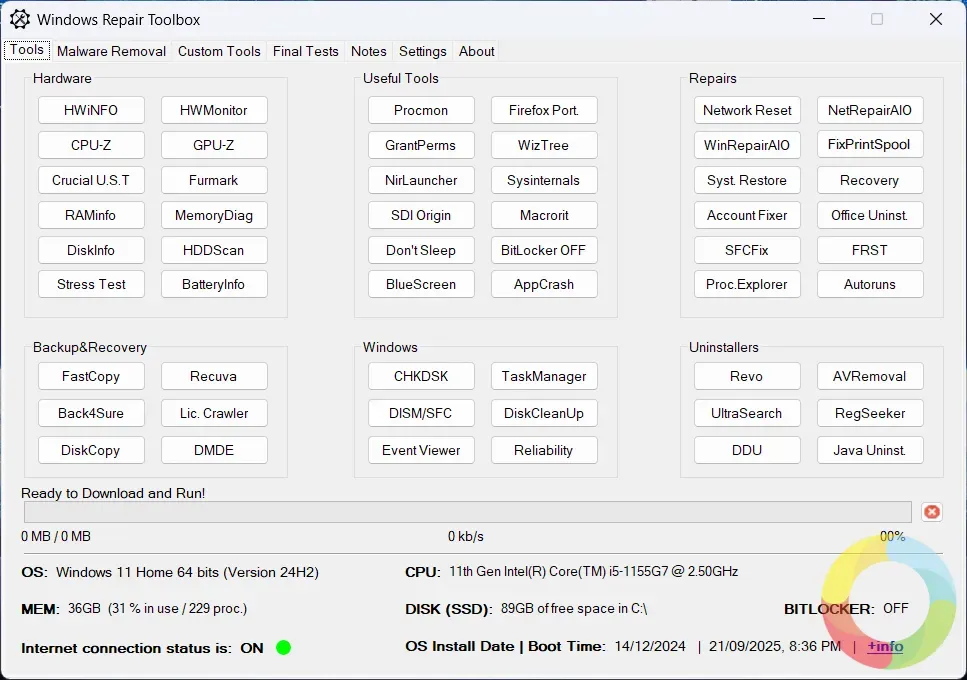Launch HWMonitor

[214, 110]
